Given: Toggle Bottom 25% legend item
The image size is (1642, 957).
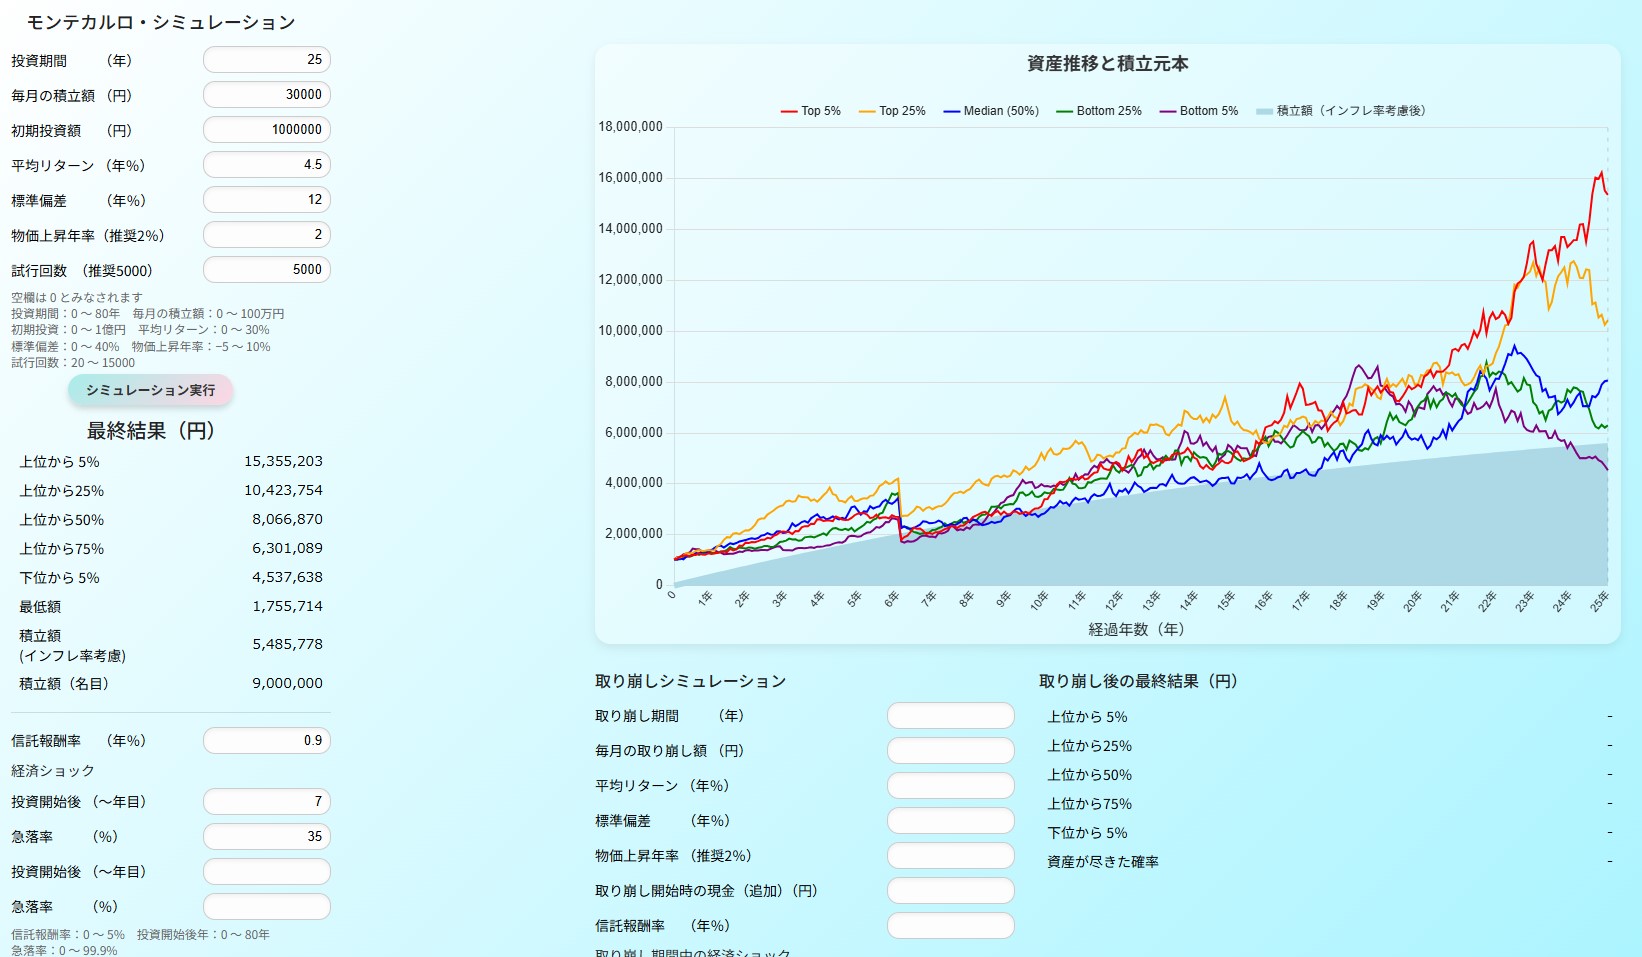Looking at the screenshot, I should coord(1098,111).
